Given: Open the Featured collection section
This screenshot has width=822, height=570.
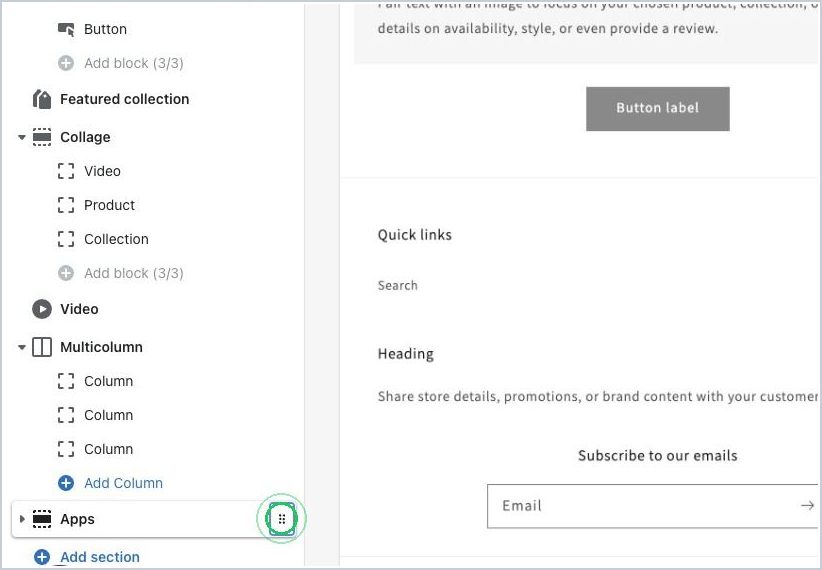Looking at the screenshot, I should (125, 99).
